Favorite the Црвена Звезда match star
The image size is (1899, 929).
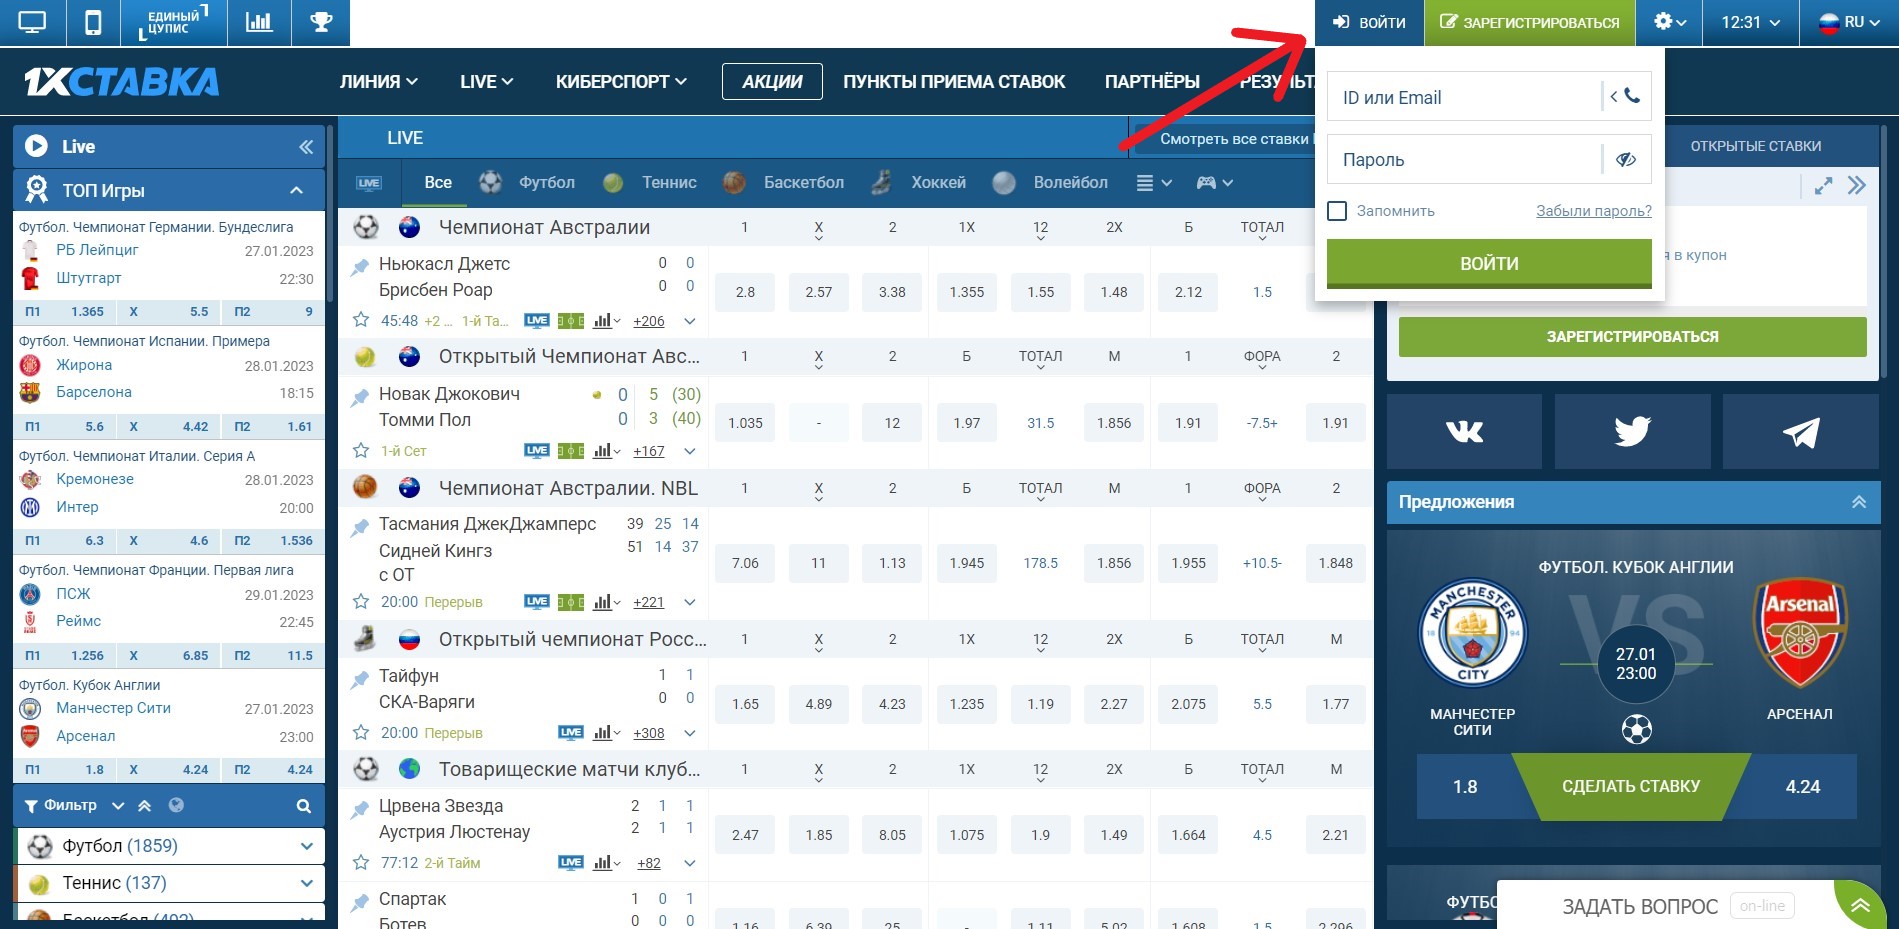click(x=361, y=862)
